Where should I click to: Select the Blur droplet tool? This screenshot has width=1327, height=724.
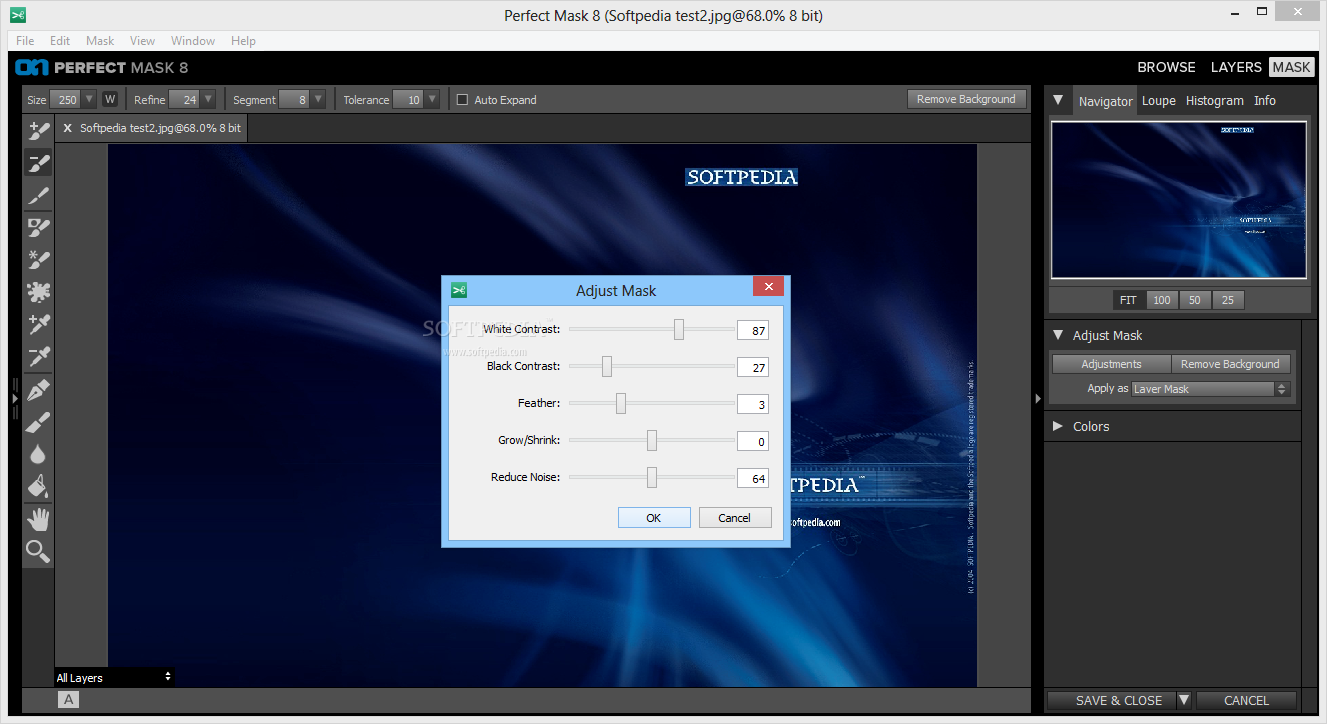[38, 454]
